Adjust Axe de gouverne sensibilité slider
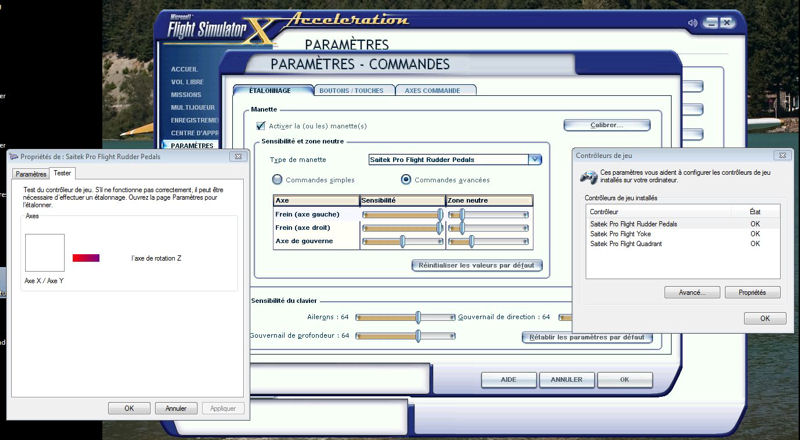The width and height of the screenshot is (800, 440). (403, 241)
